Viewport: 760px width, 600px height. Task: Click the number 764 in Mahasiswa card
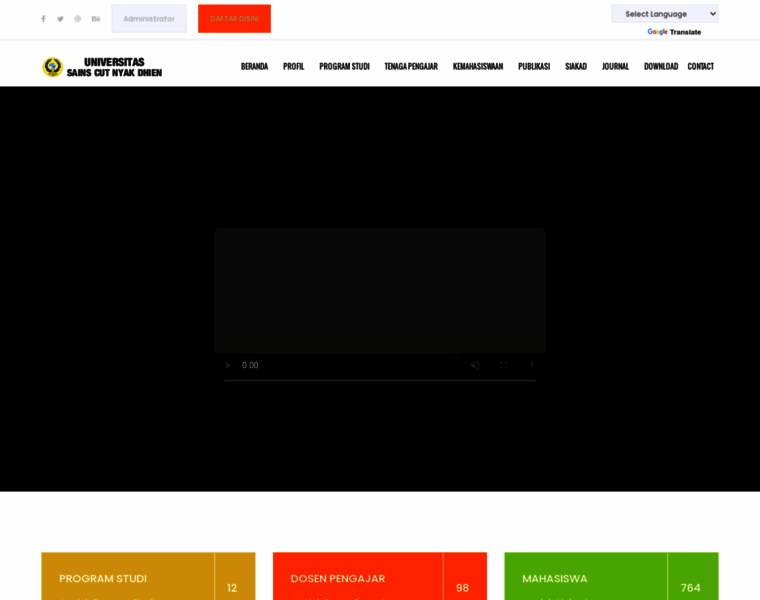point(690,588)
